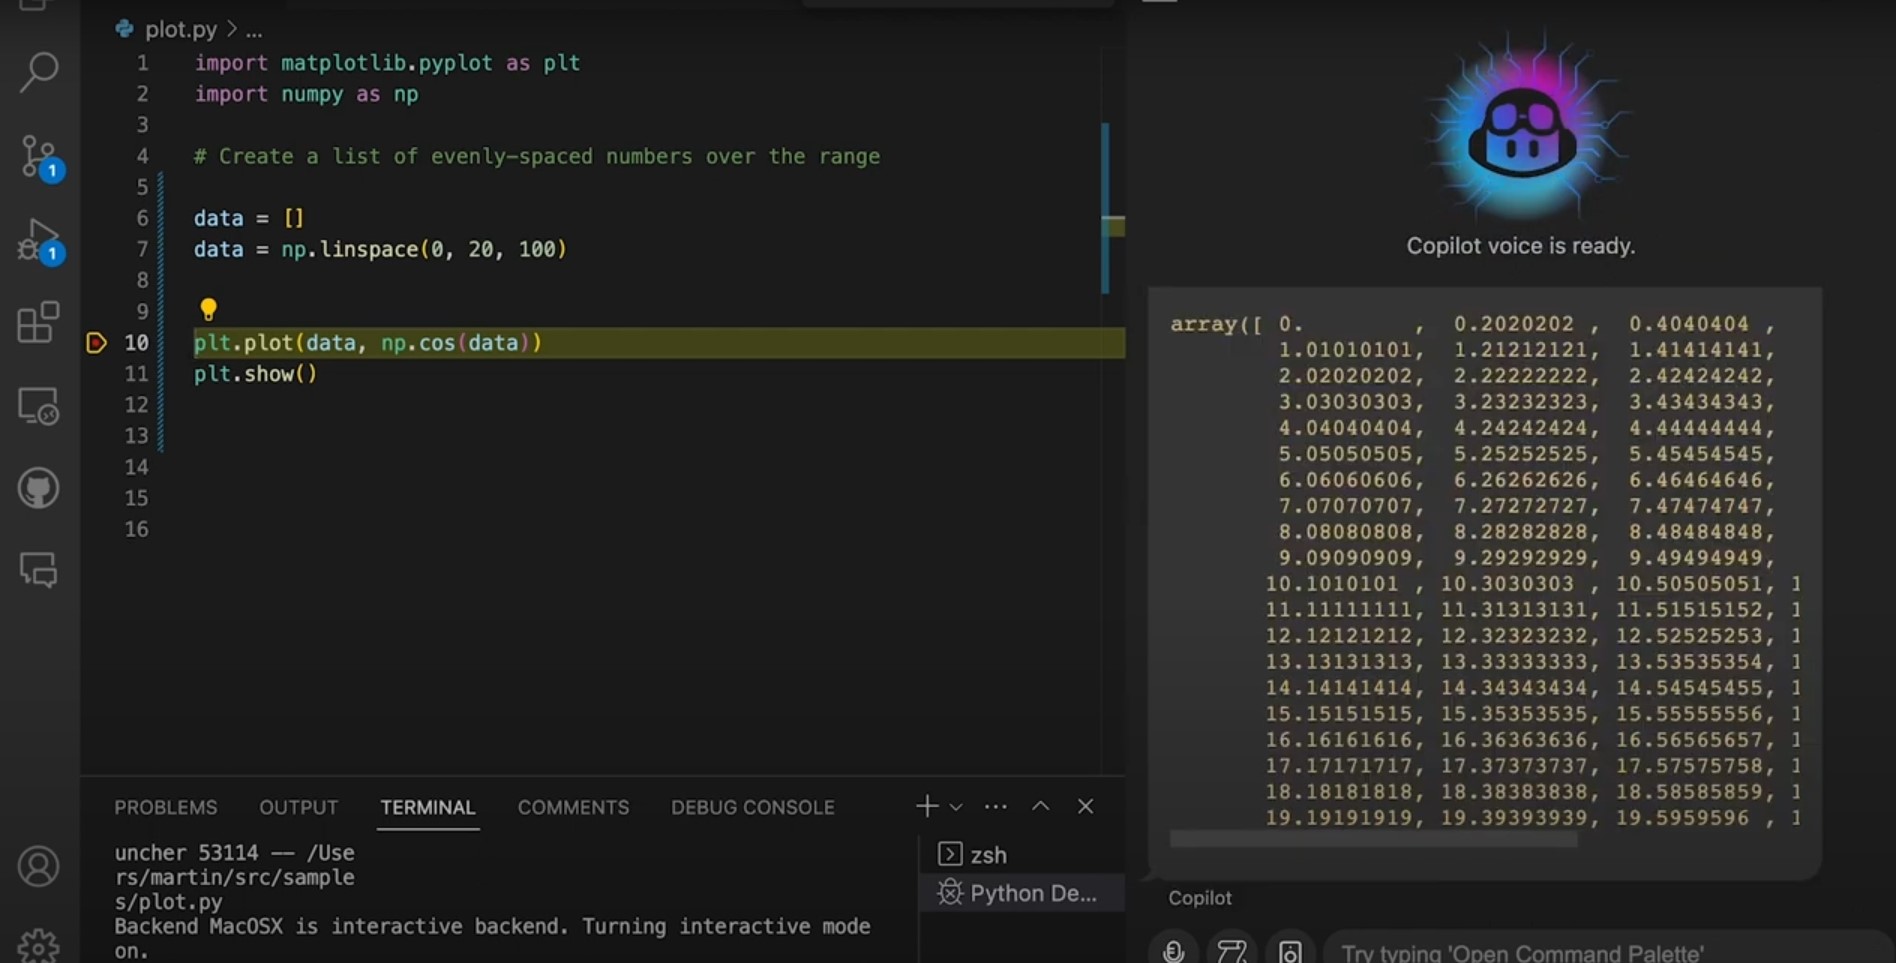Image resolution: width=1896 pixels, height=963 pixels.
Task: Open the GitHub view icon
Action: (39, 489)
